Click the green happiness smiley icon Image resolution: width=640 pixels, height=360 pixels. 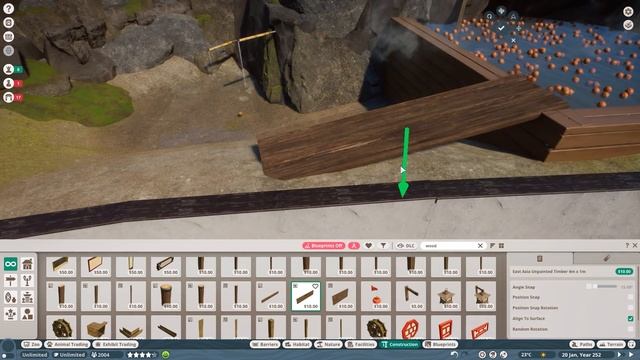point(166,355)
